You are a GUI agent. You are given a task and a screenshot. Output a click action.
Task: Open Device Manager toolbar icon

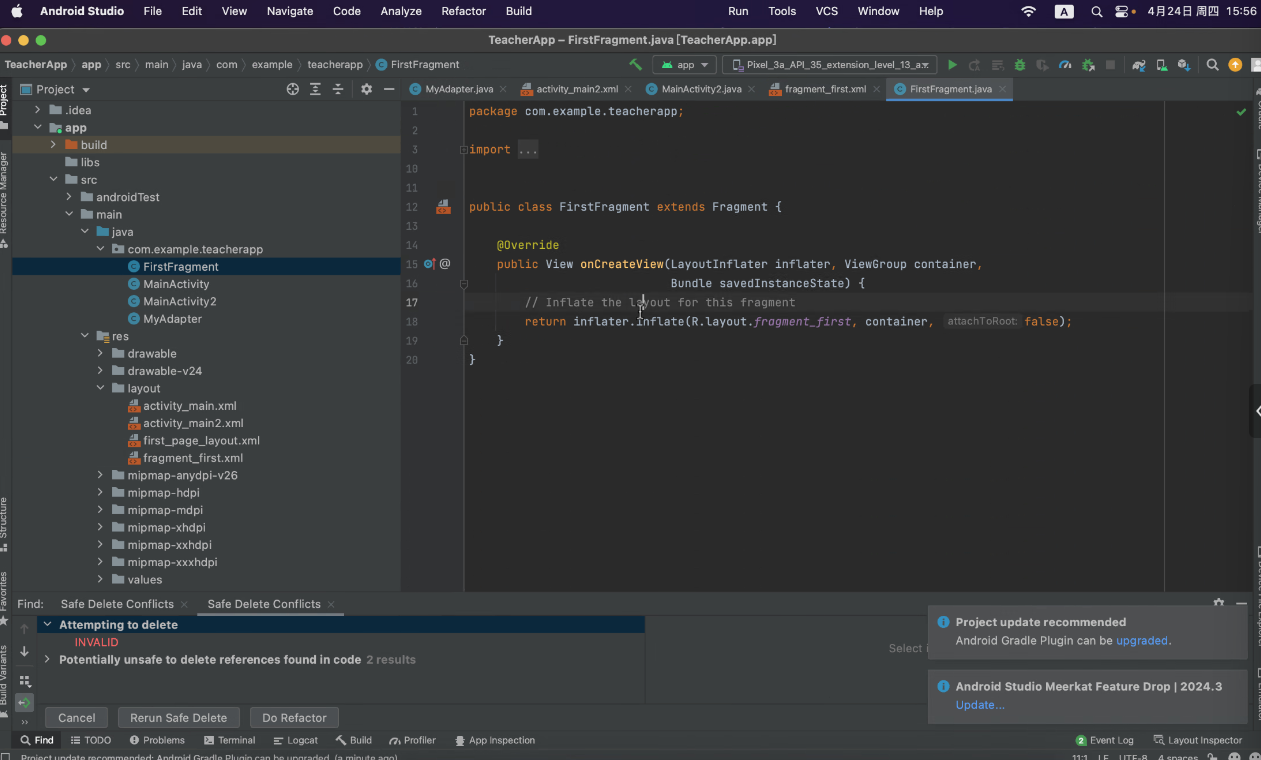click(1161, 64)
